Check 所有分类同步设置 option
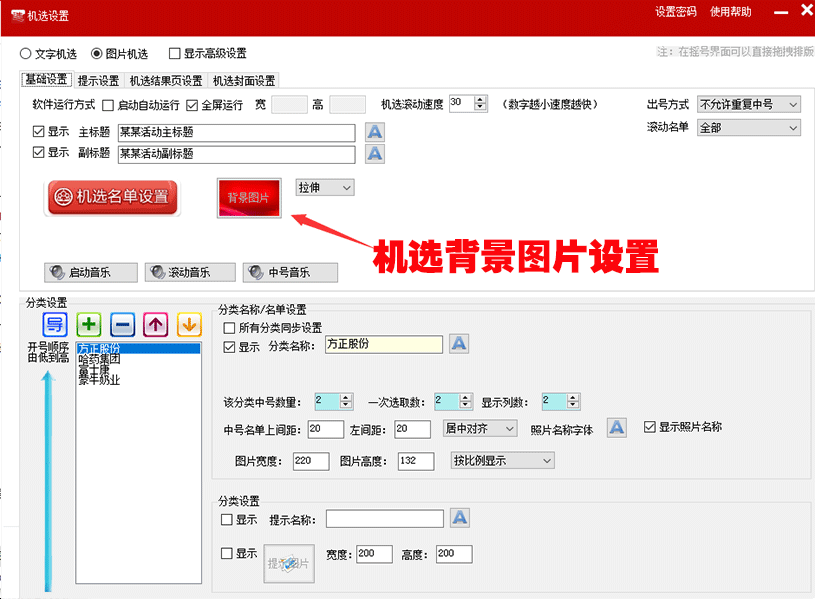815x599 pixels. (230, 328)
